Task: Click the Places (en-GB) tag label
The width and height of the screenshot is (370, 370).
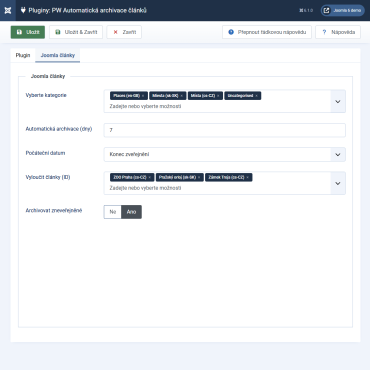Action: [x=126, y=96]
